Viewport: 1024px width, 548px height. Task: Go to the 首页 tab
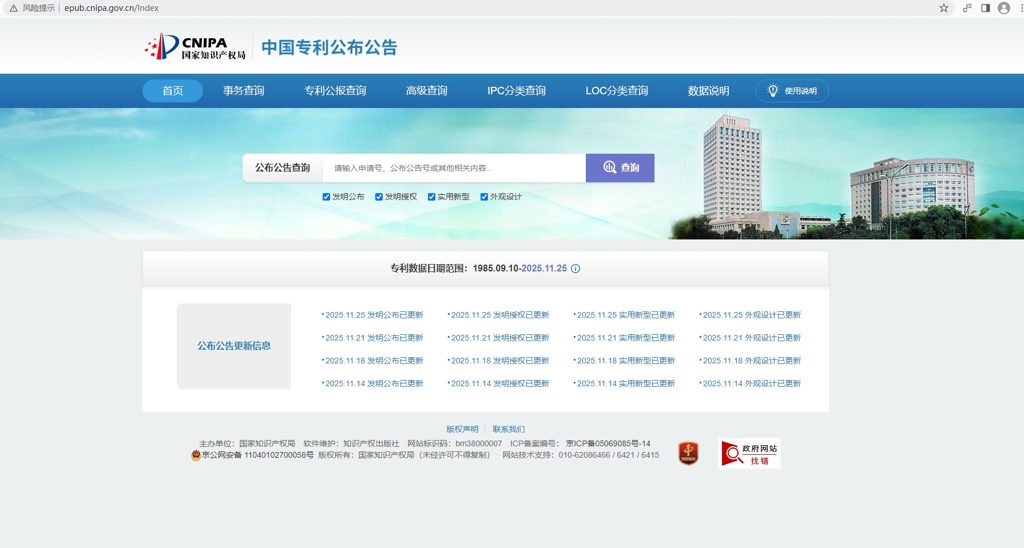(172, 91)
